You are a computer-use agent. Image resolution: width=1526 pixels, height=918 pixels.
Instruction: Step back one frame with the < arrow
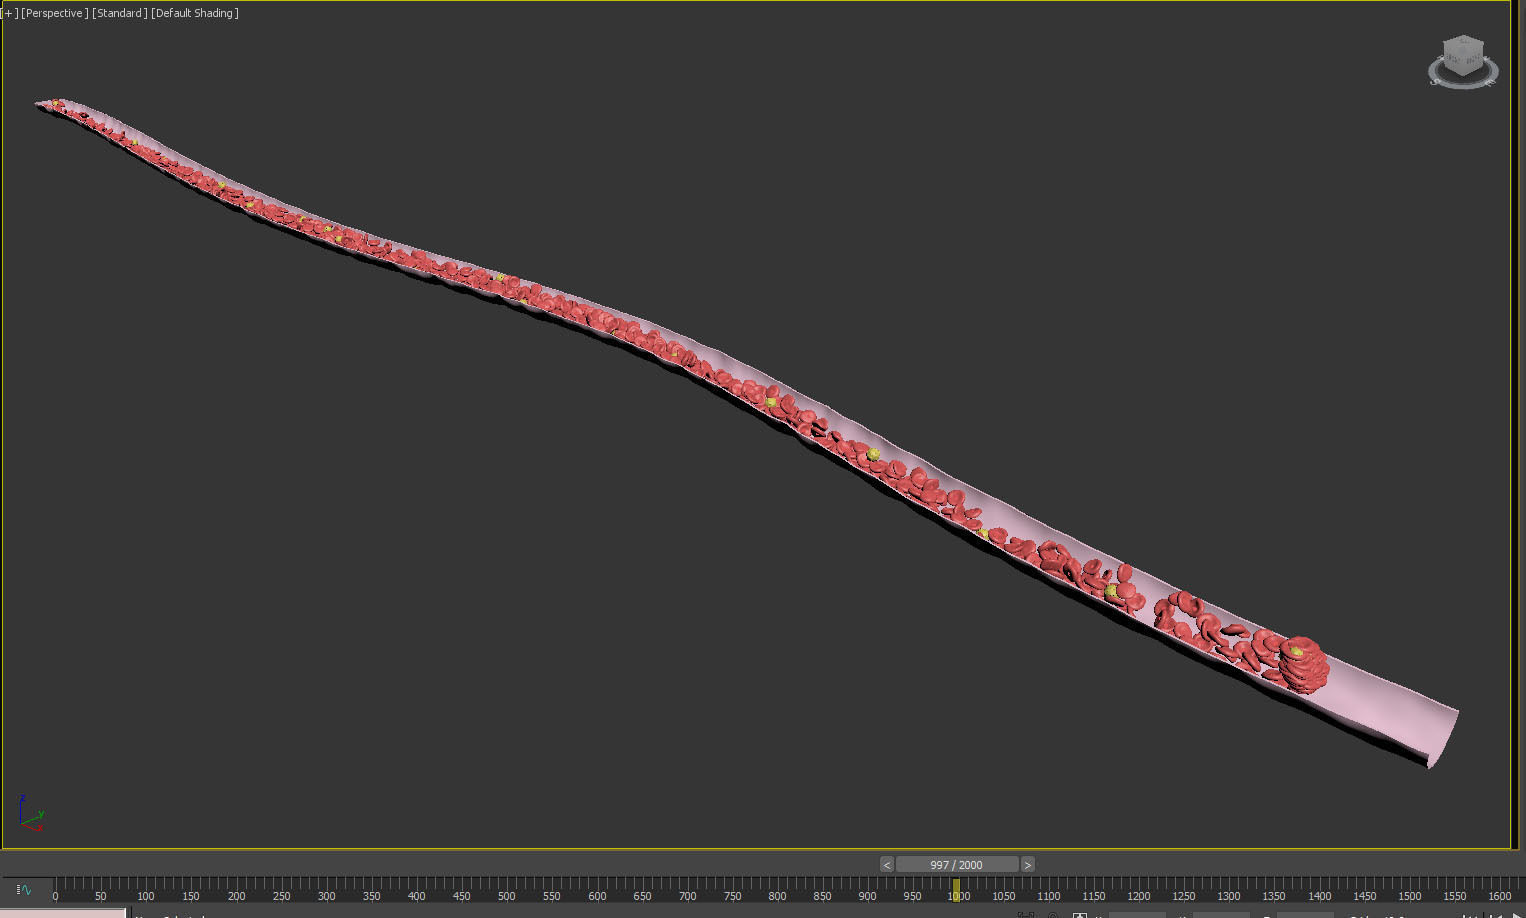click(887, 865)
